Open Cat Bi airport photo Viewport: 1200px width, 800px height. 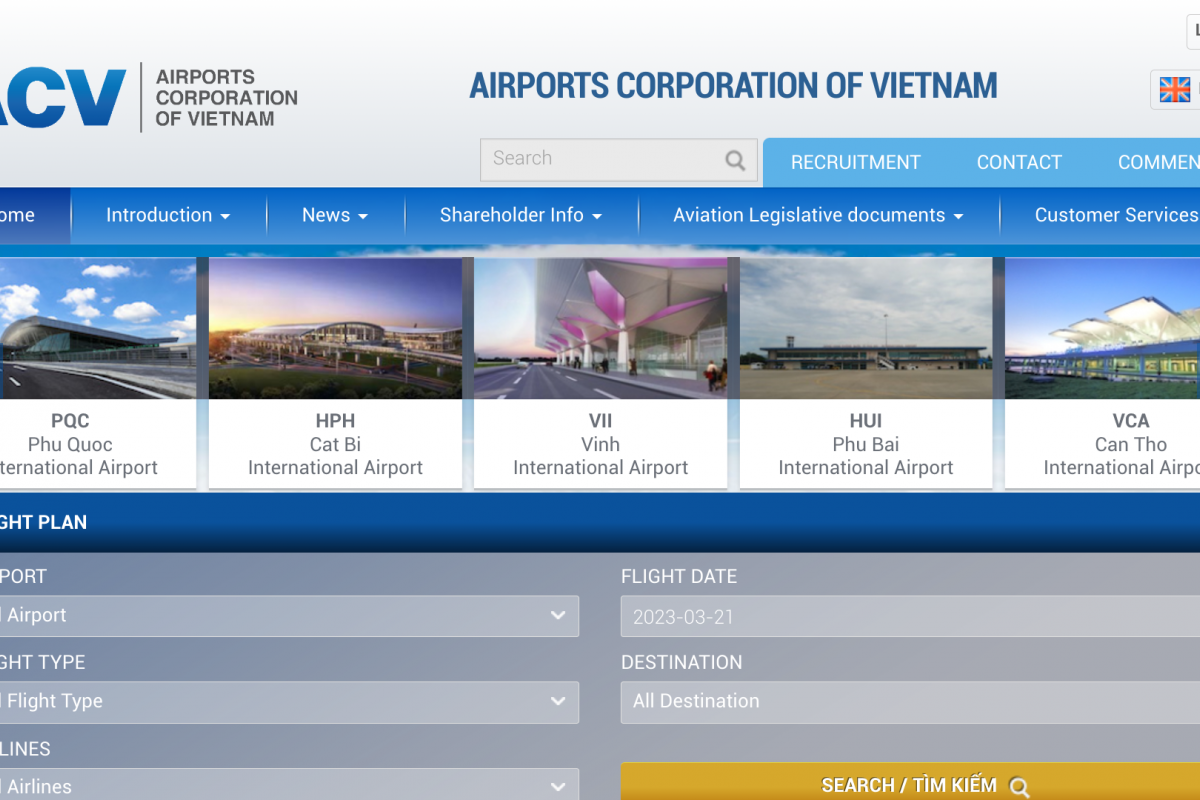(335, 328)
